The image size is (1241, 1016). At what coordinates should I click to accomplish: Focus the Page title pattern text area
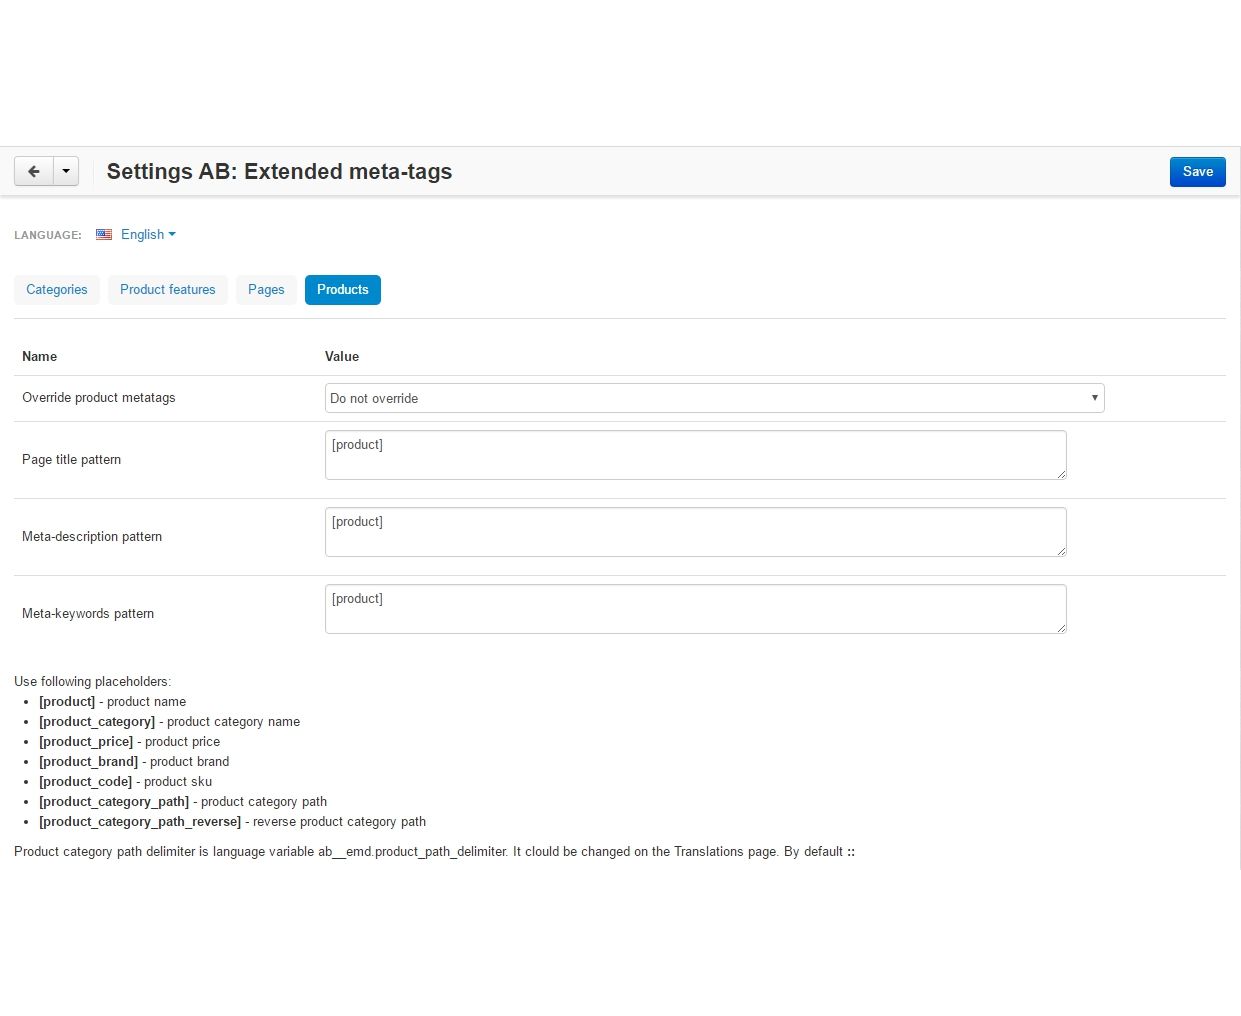(x=695, y=455)
